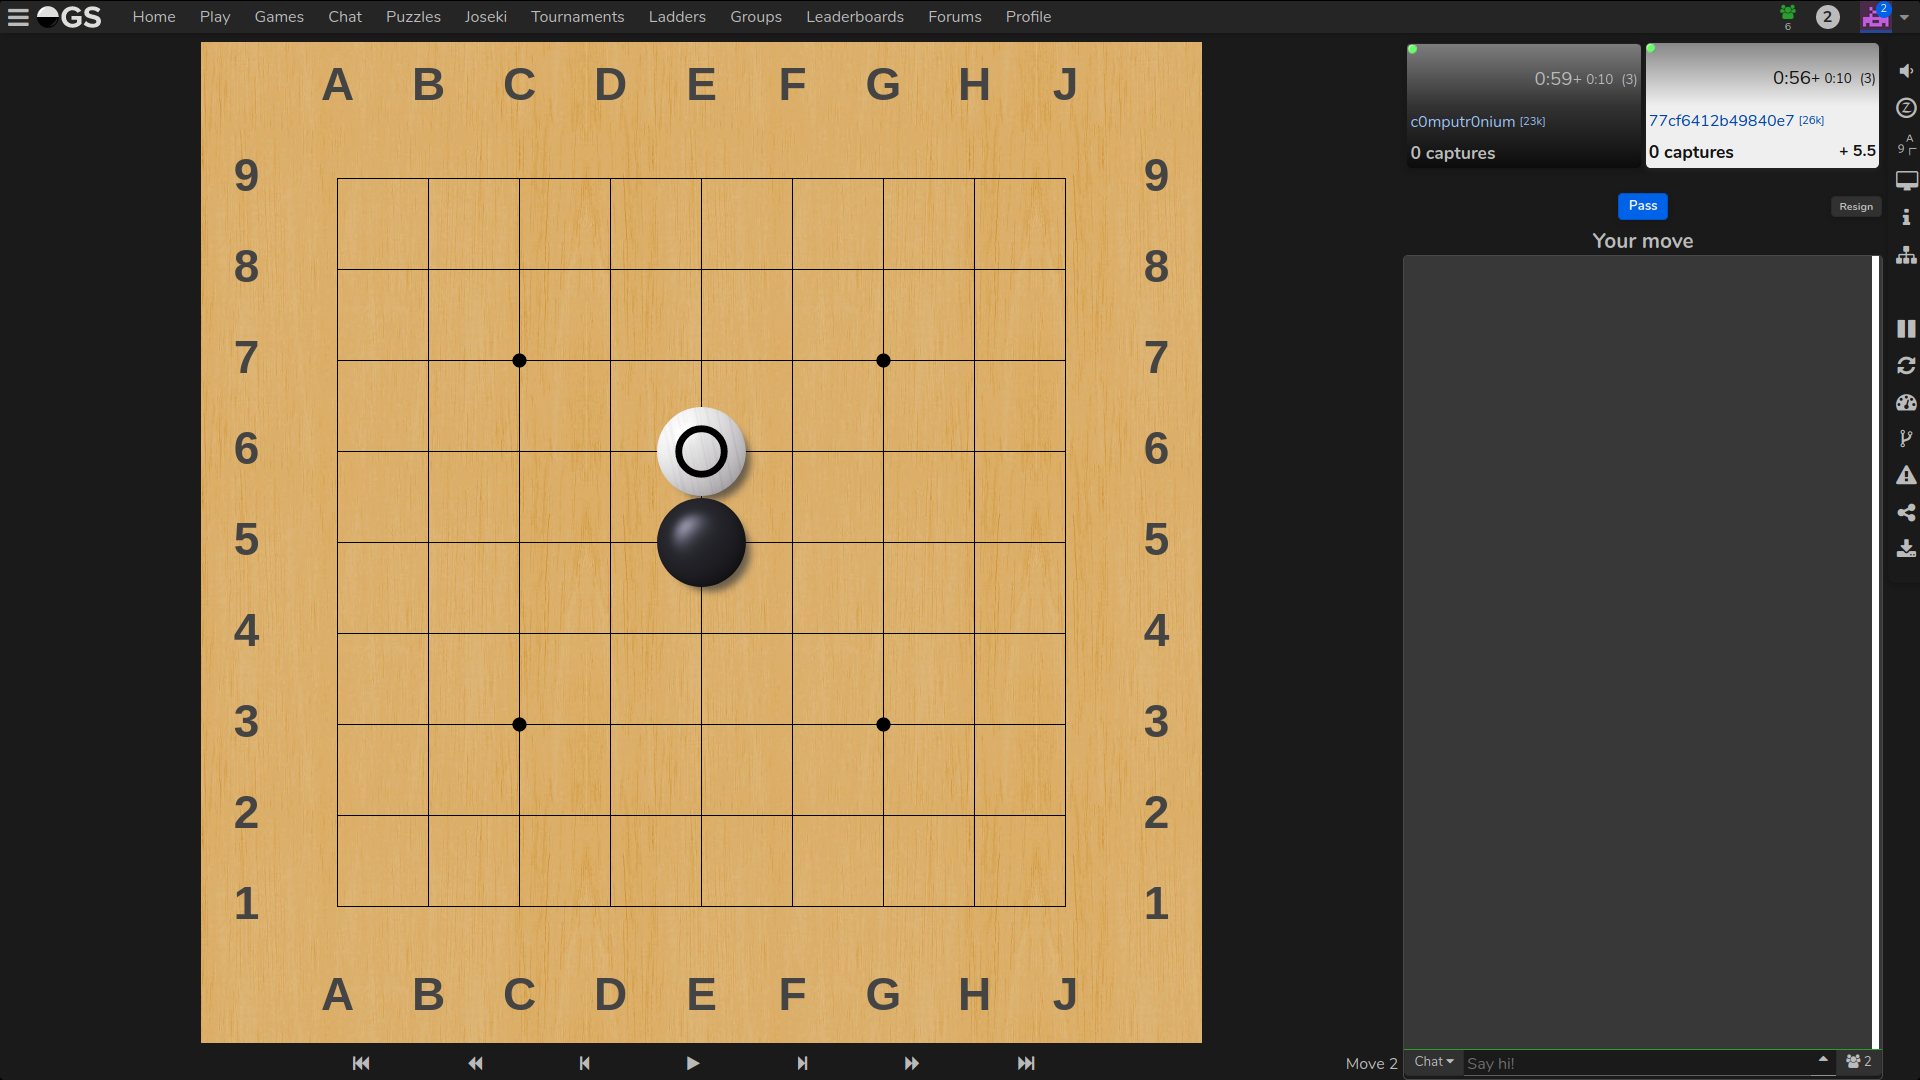Place a stone on star point G3
1920x1080 pixels.
point(883,725)
